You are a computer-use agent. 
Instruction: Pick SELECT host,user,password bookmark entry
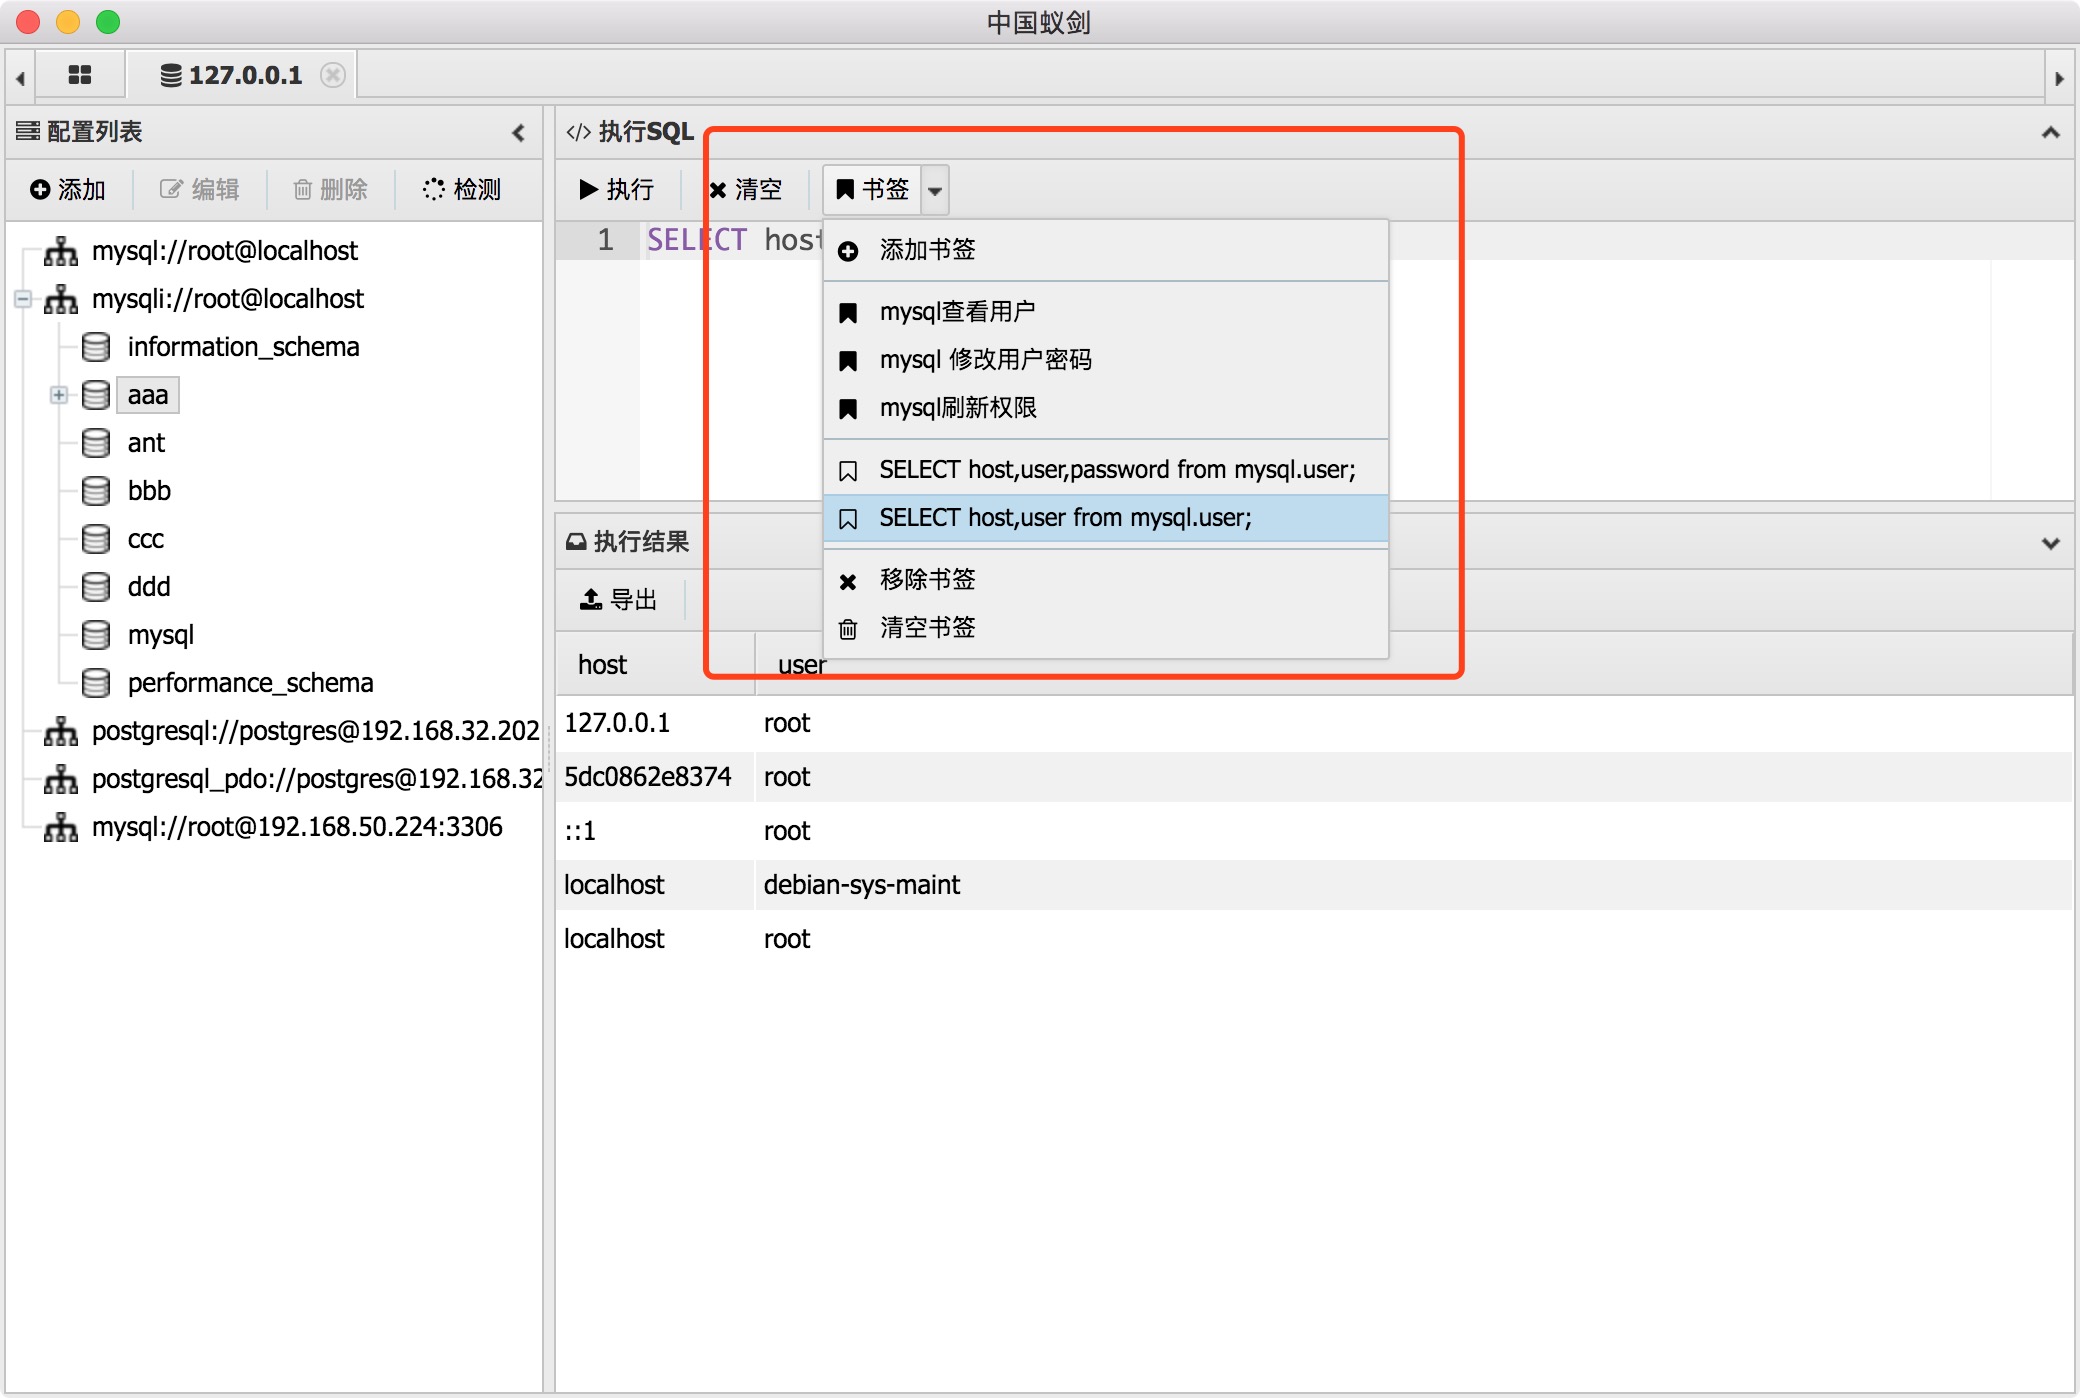click(x=1116, y=469)
